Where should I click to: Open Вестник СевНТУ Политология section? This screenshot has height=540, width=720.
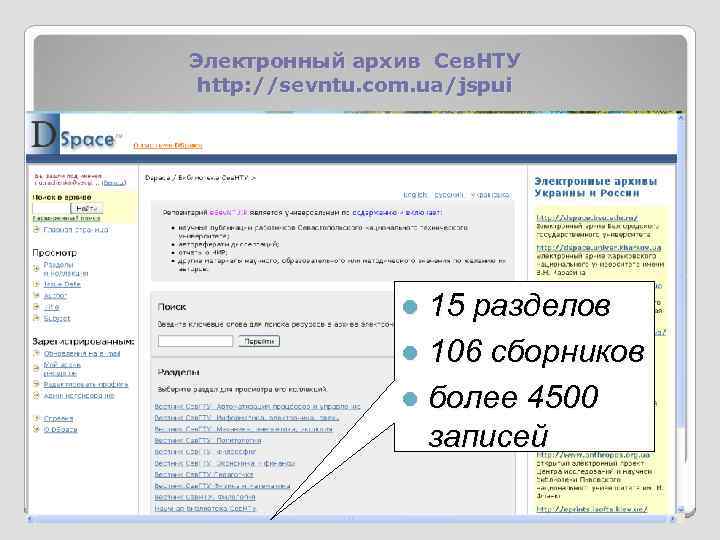click(x=208, y=441)
